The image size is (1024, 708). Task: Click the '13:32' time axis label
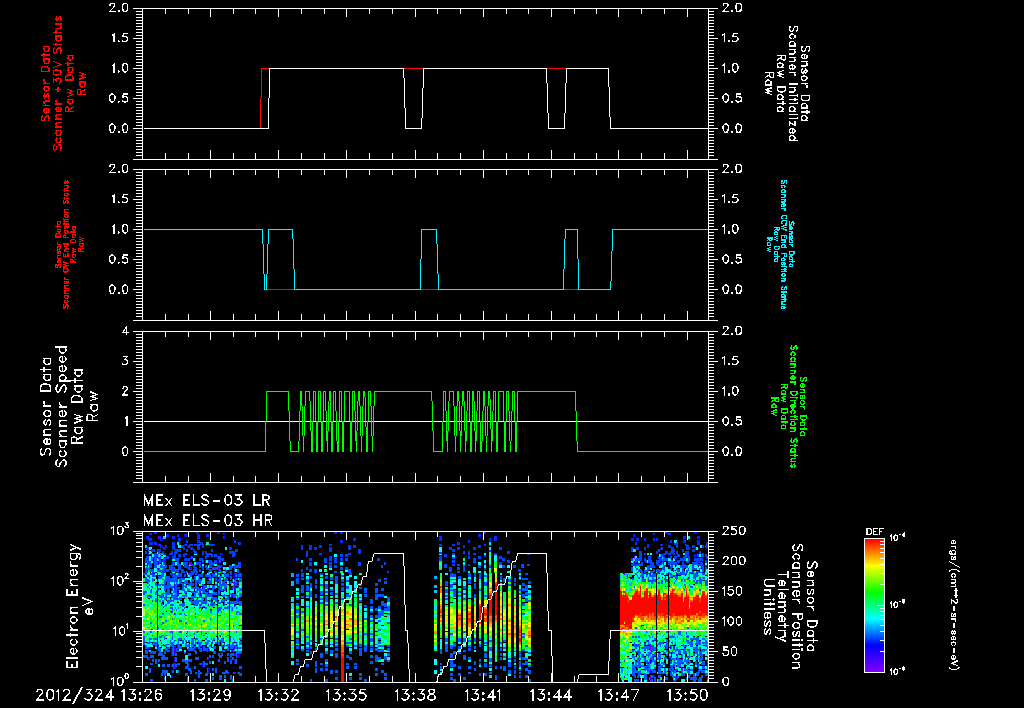coord(278,695)
